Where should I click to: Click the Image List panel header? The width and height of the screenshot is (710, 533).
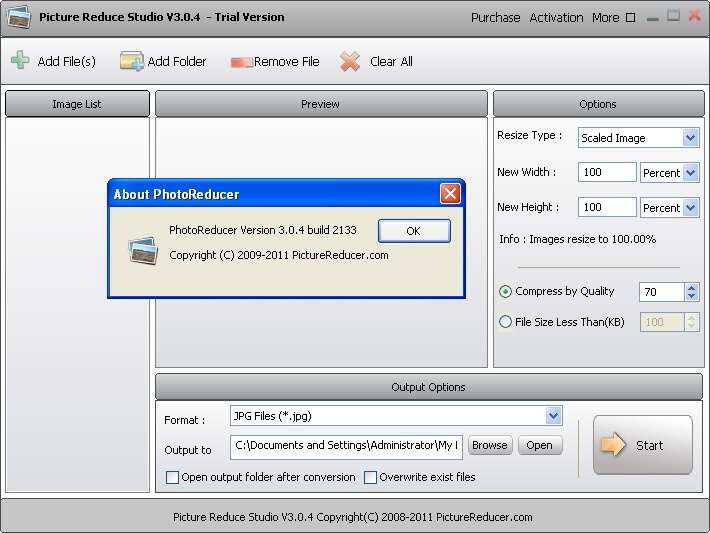(77, 104)
